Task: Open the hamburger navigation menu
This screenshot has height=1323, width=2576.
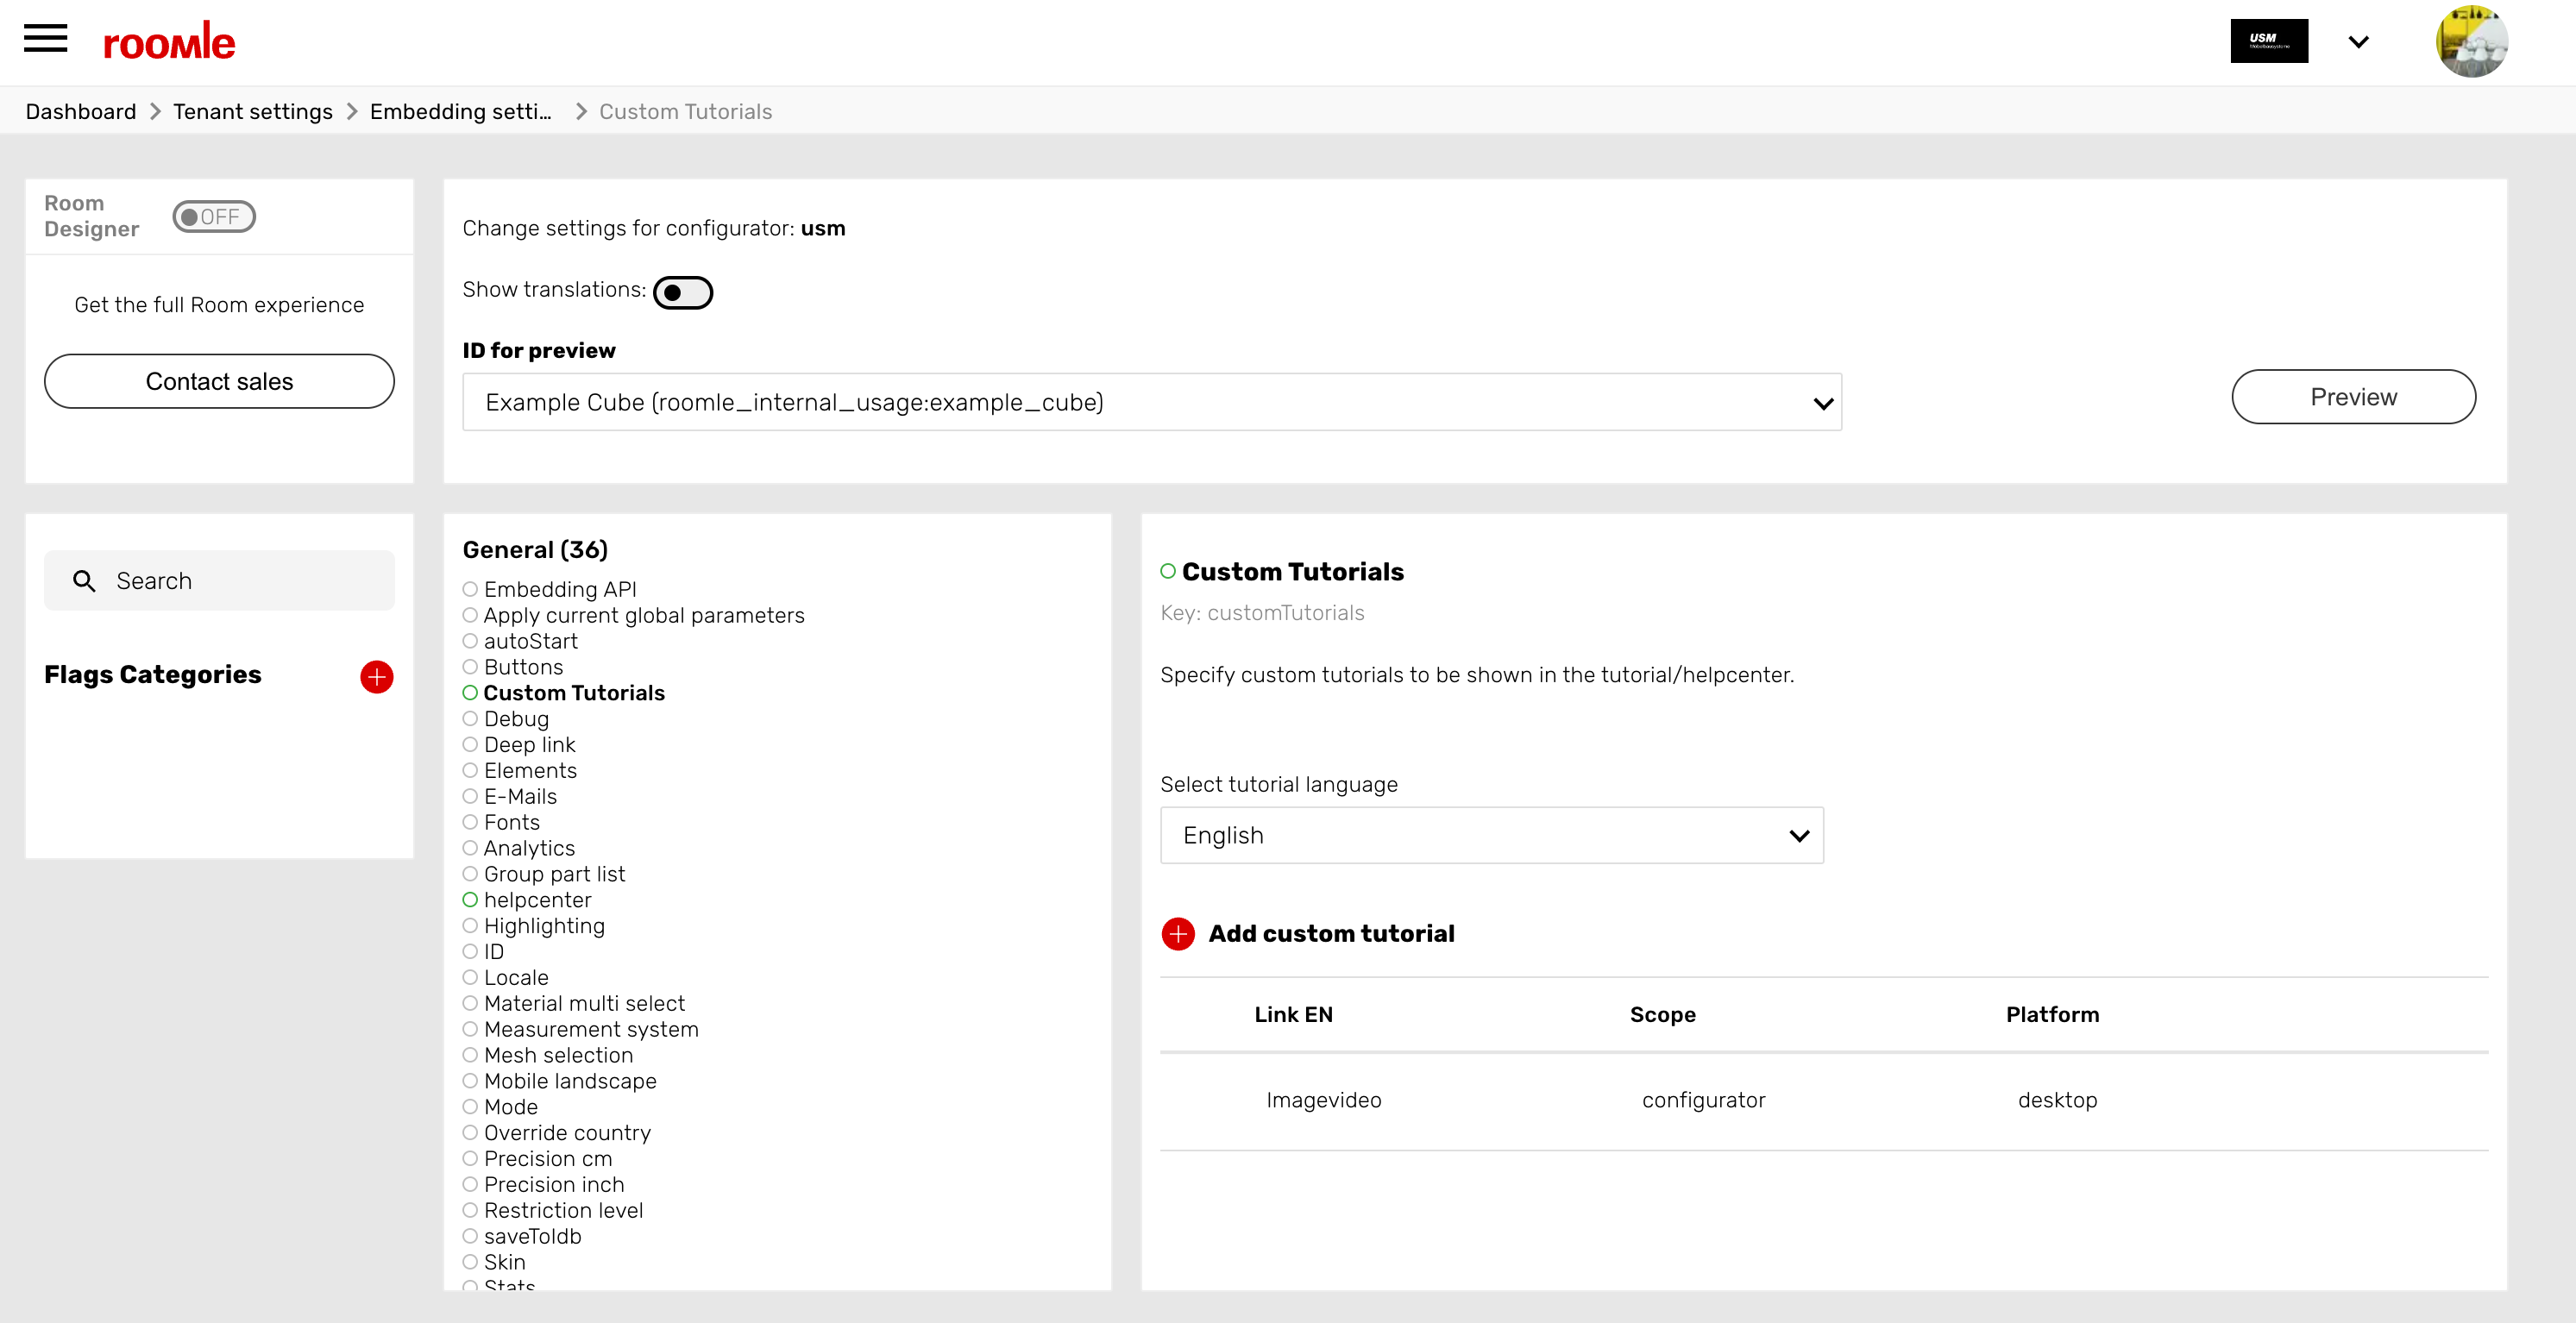Action: [x=45, y=40]
